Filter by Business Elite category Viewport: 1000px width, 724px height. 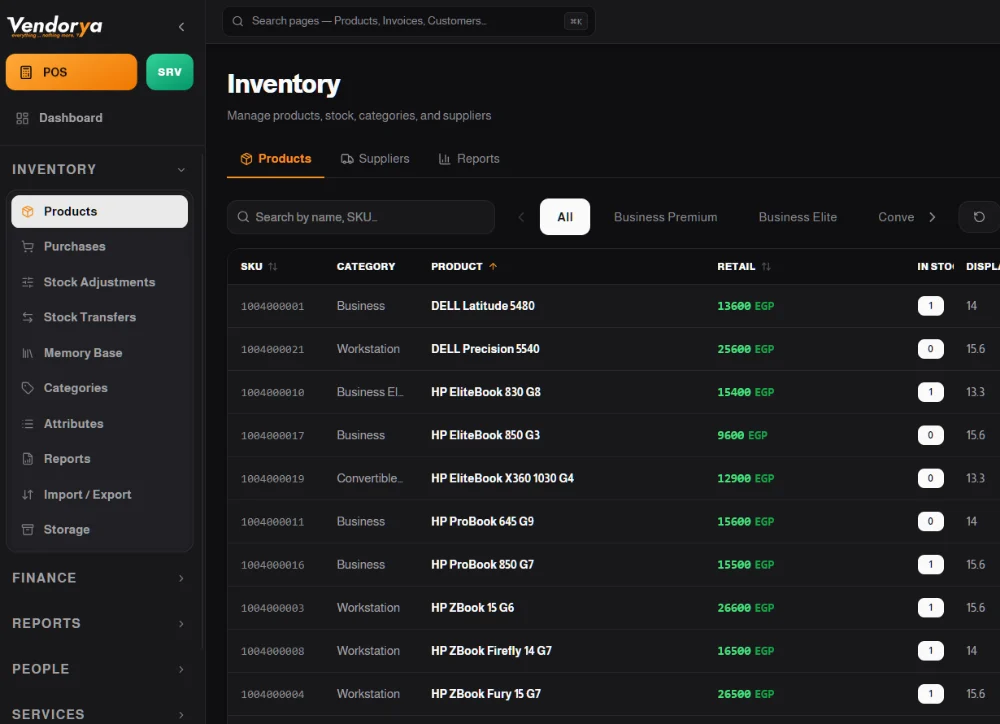coord(797,217)
